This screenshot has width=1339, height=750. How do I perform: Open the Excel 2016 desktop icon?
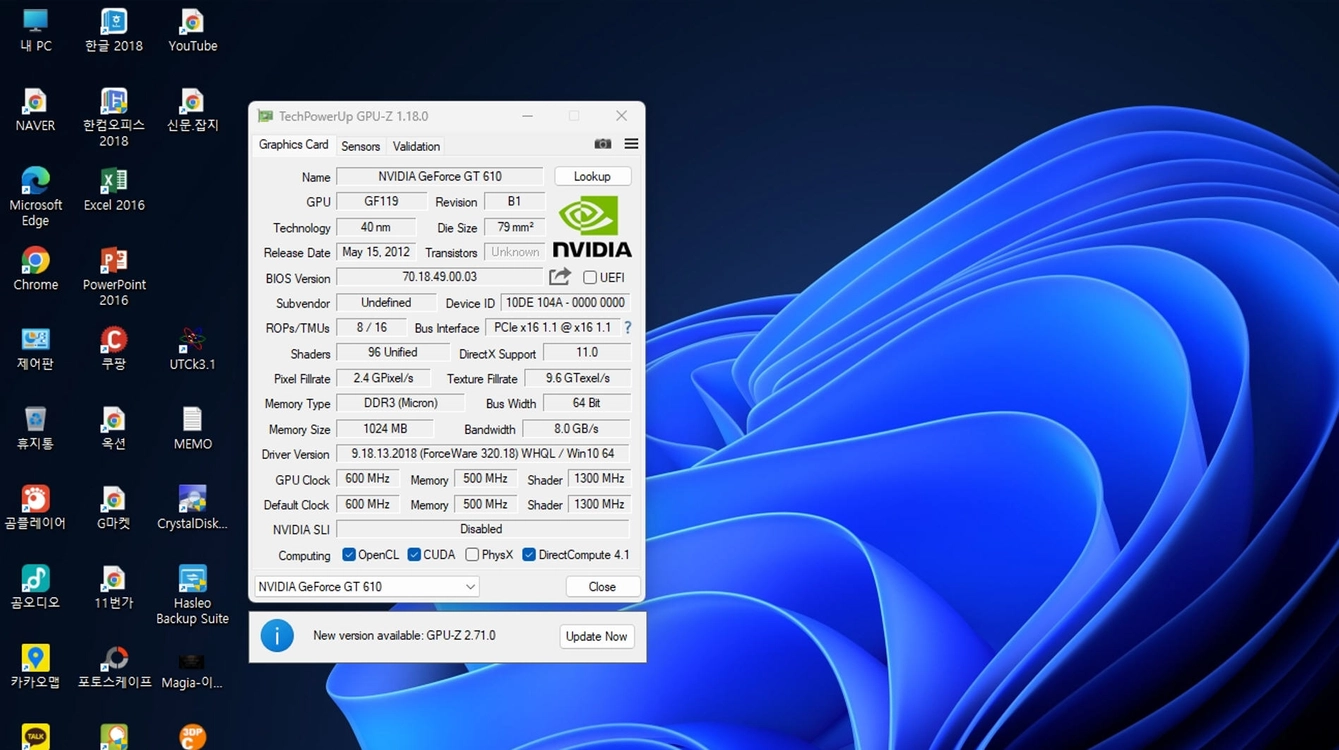click(x=113, y=189)
